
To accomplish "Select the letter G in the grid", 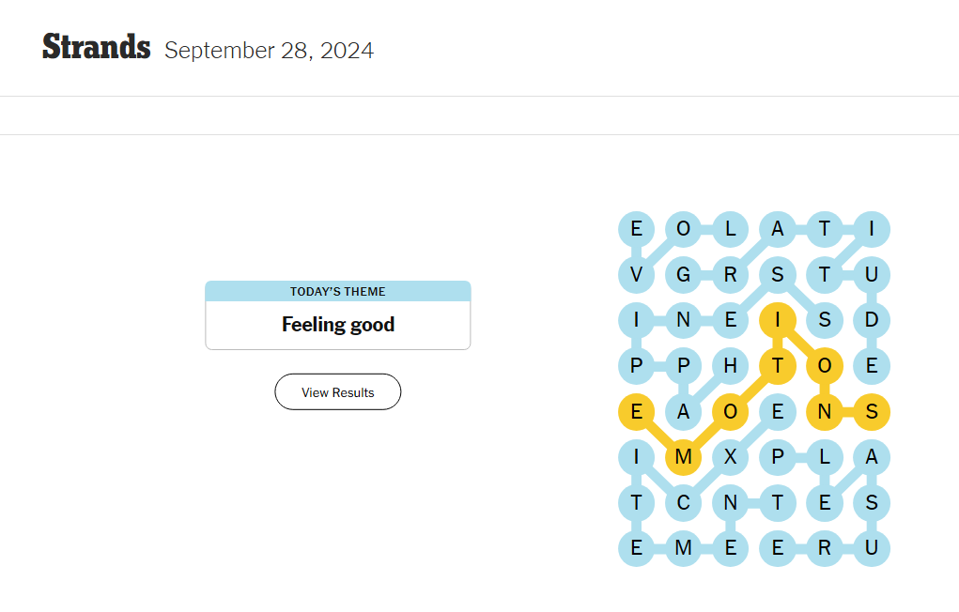I will click(683, 274).
